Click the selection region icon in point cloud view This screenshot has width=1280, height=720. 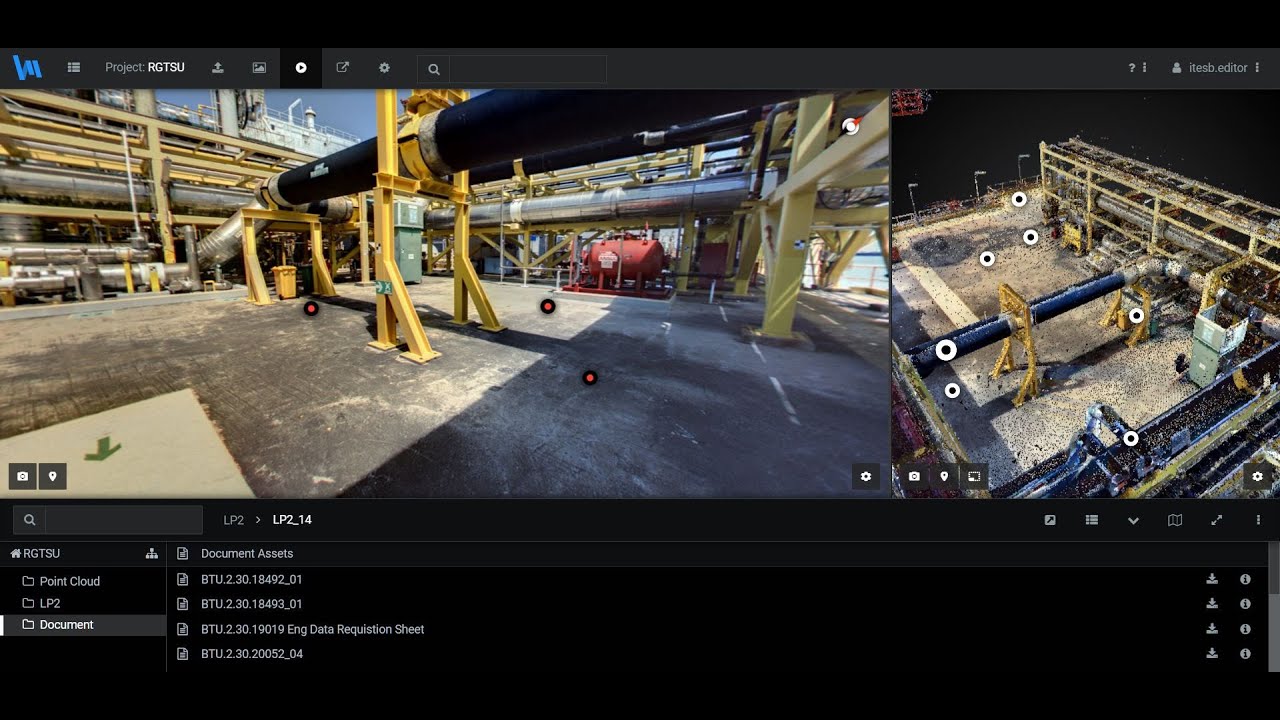point(974,476)
